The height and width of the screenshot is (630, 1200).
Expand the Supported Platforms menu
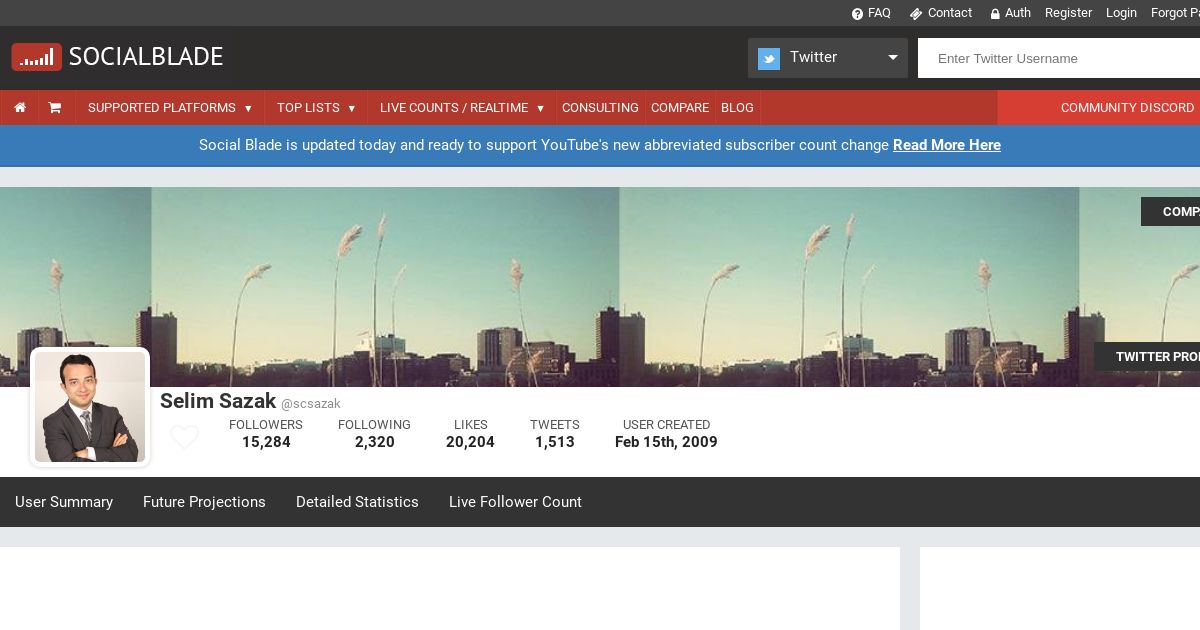(x=169, y=107)
